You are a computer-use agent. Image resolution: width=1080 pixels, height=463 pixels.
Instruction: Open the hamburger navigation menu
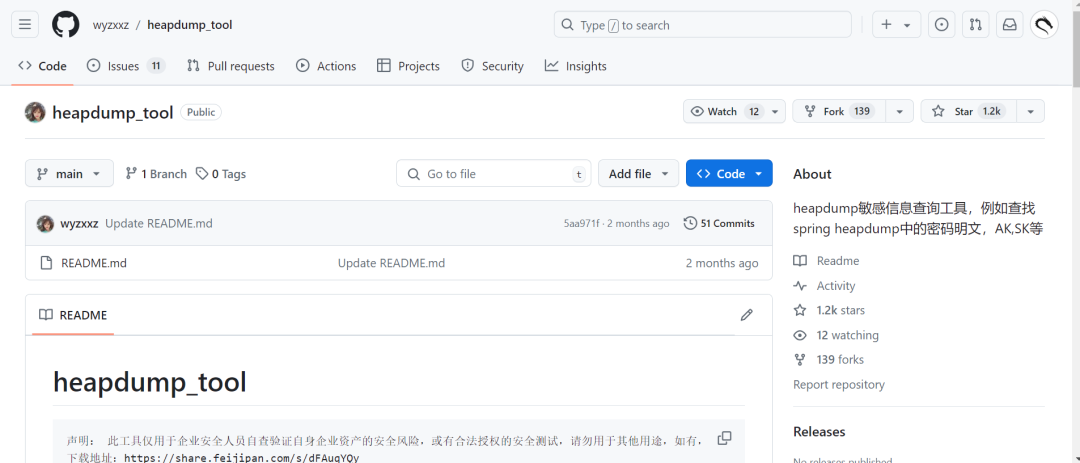25,25
